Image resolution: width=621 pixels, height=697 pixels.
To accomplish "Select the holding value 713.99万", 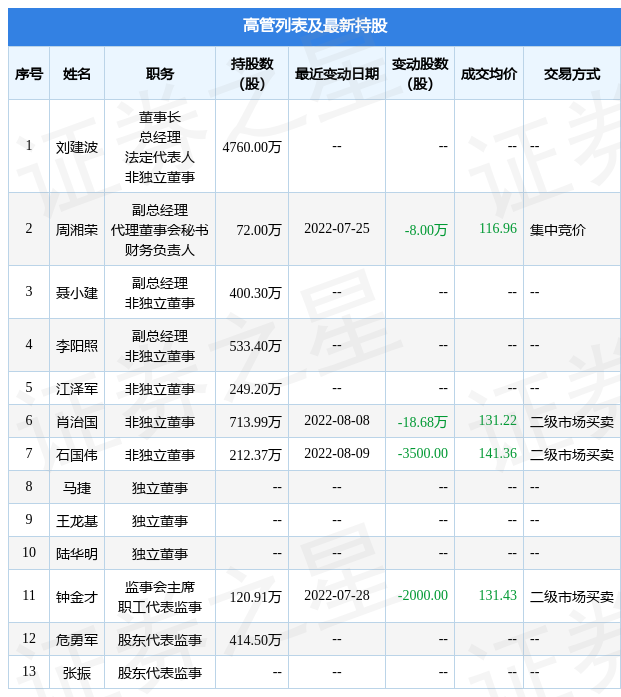I will coord(256,422).
